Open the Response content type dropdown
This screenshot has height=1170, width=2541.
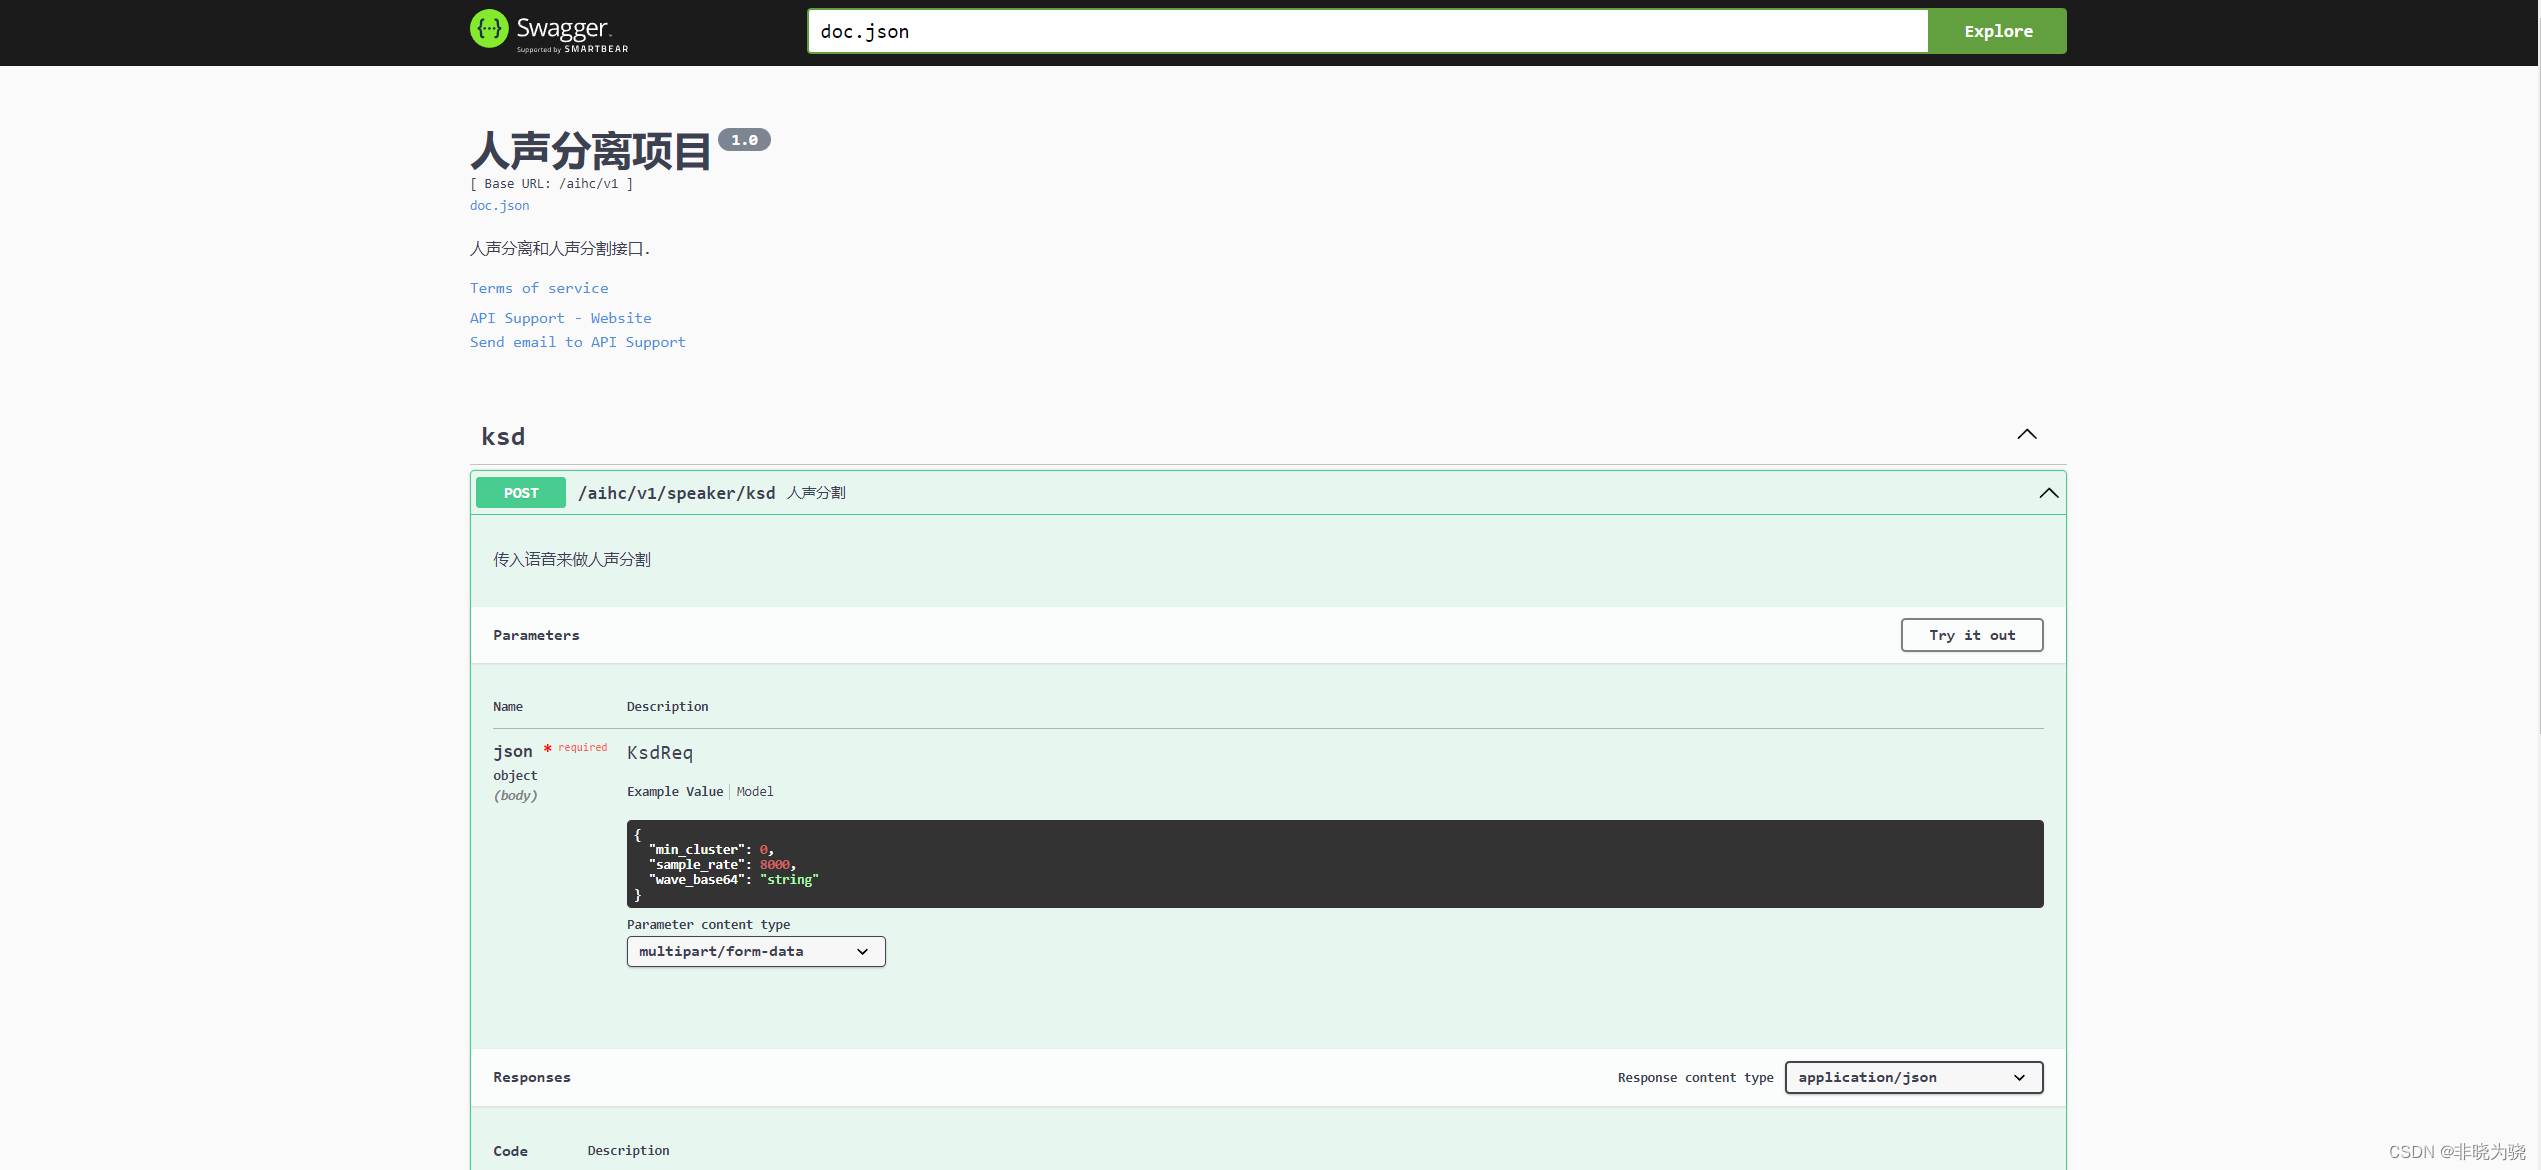[1913, 1077]
